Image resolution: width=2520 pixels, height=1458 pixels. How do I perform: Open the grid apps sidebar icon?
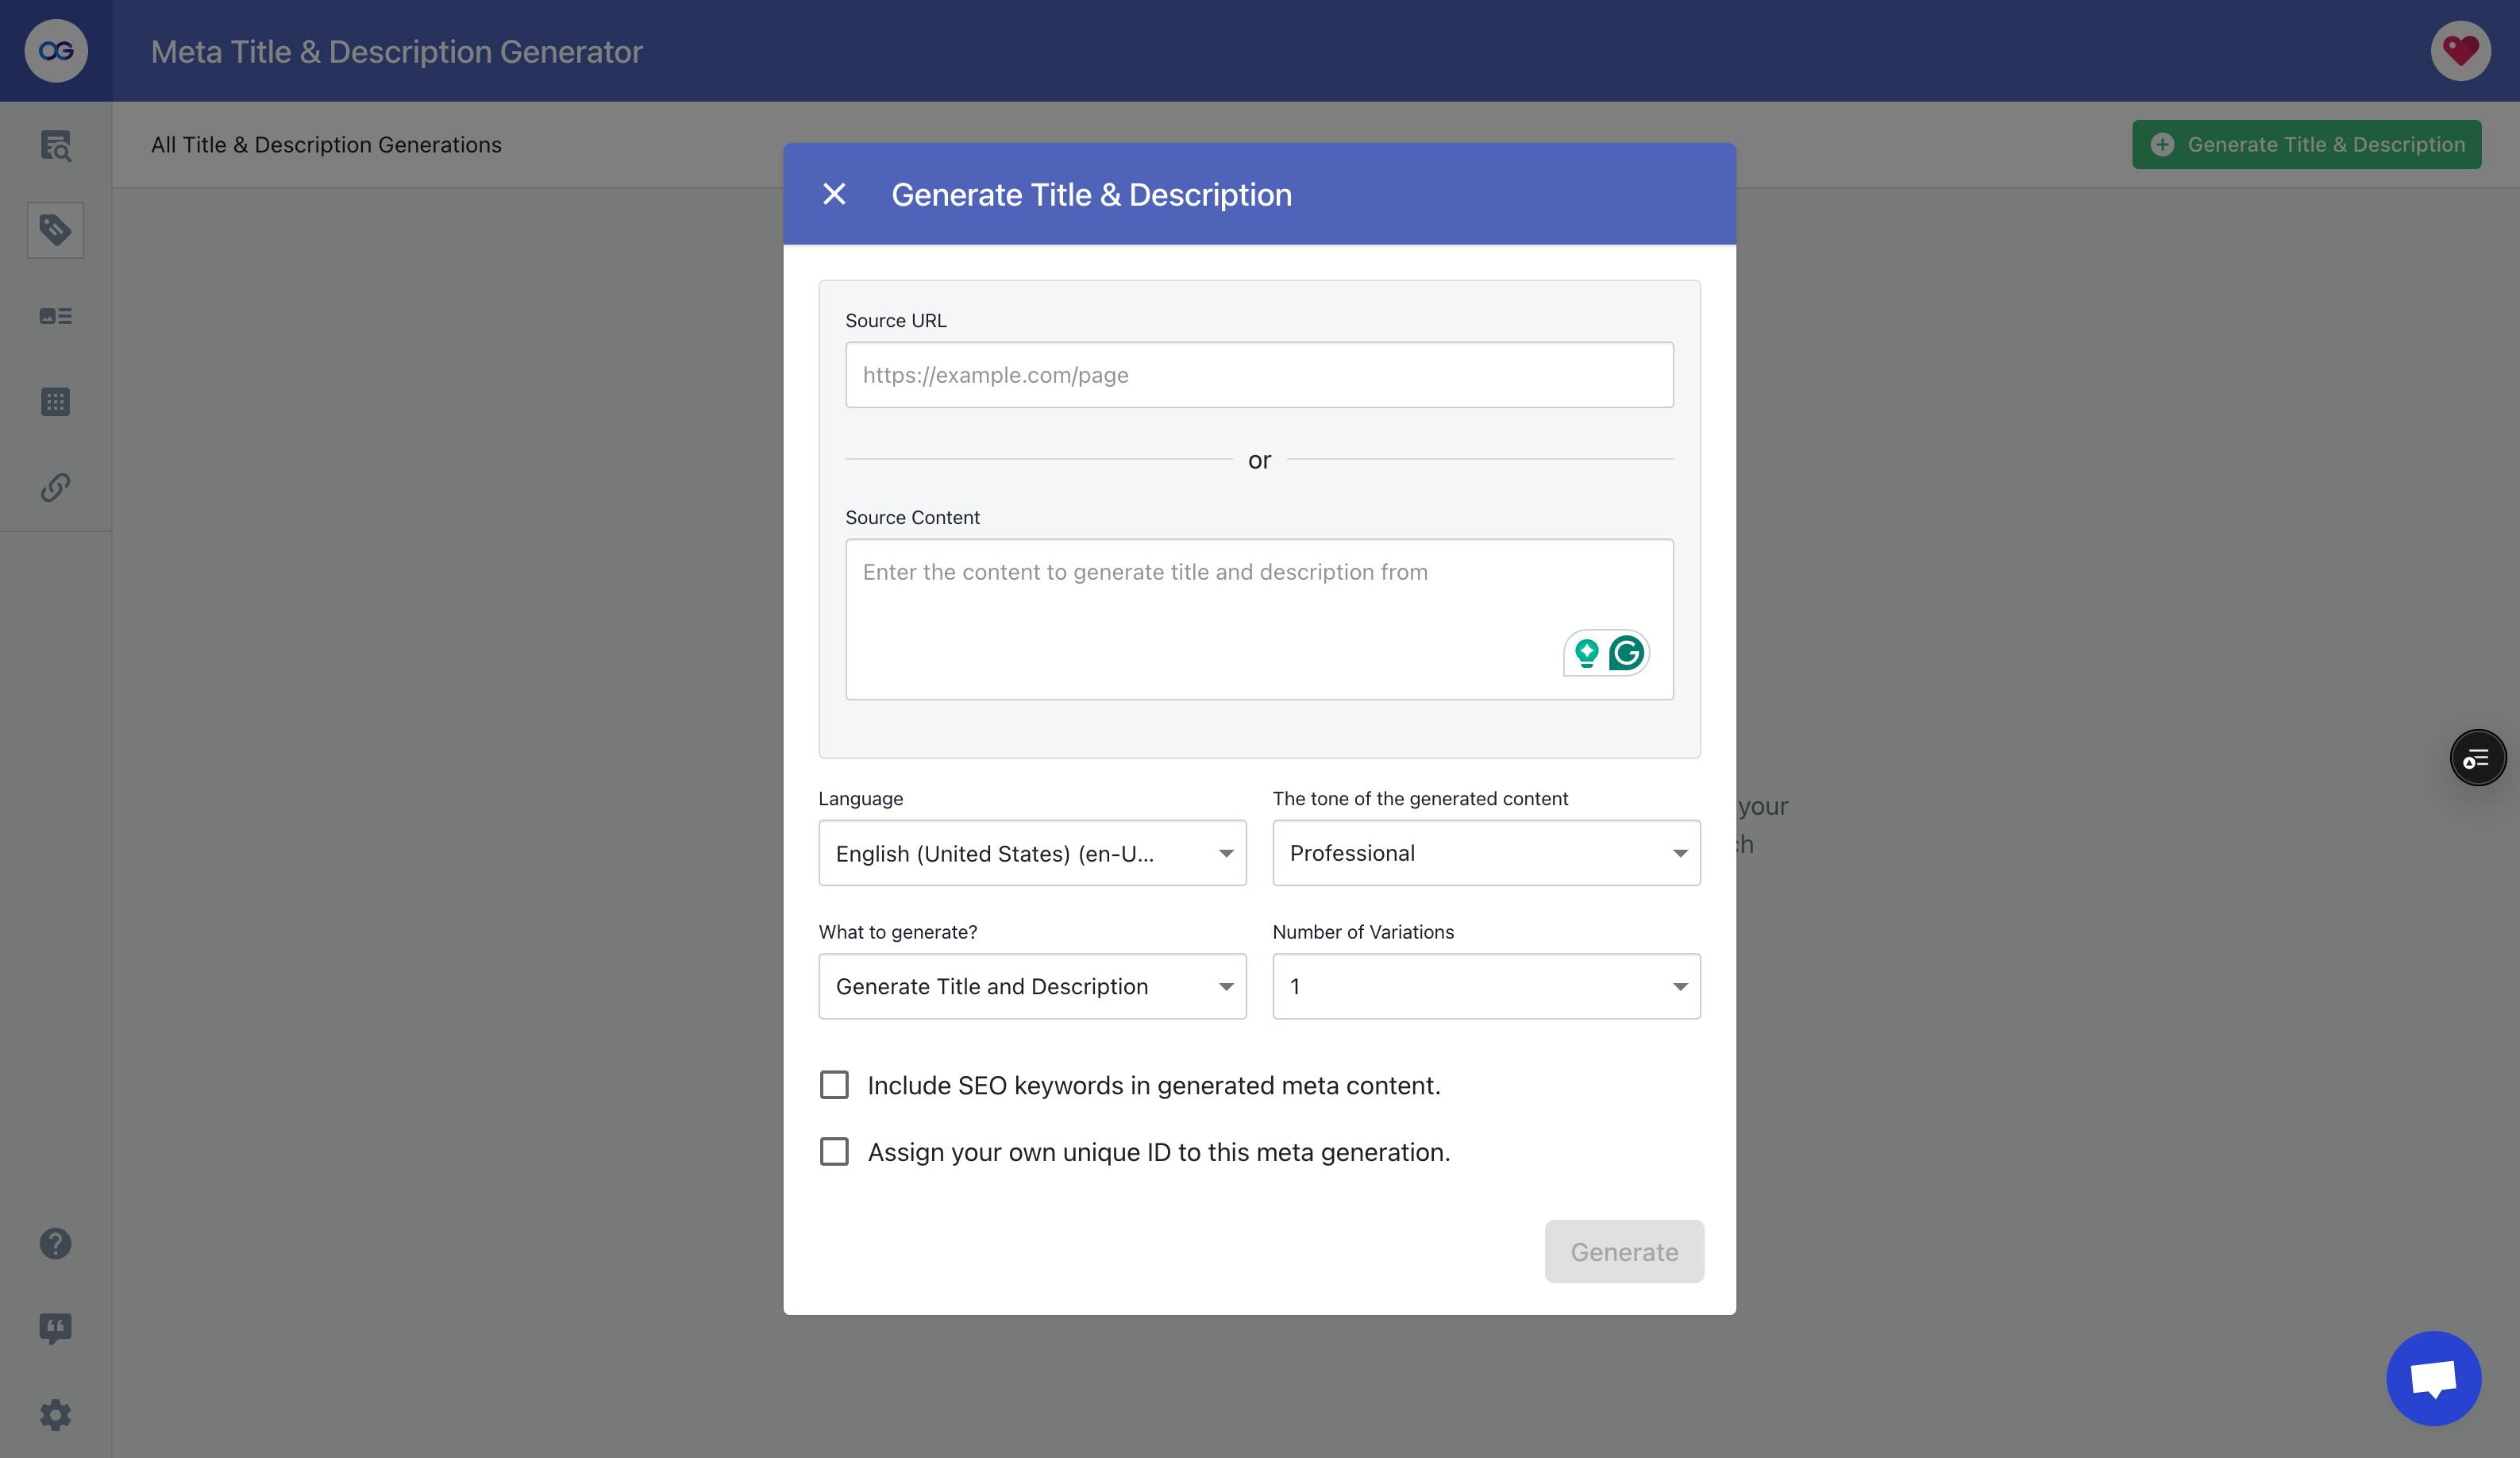[x=56, y=402]
